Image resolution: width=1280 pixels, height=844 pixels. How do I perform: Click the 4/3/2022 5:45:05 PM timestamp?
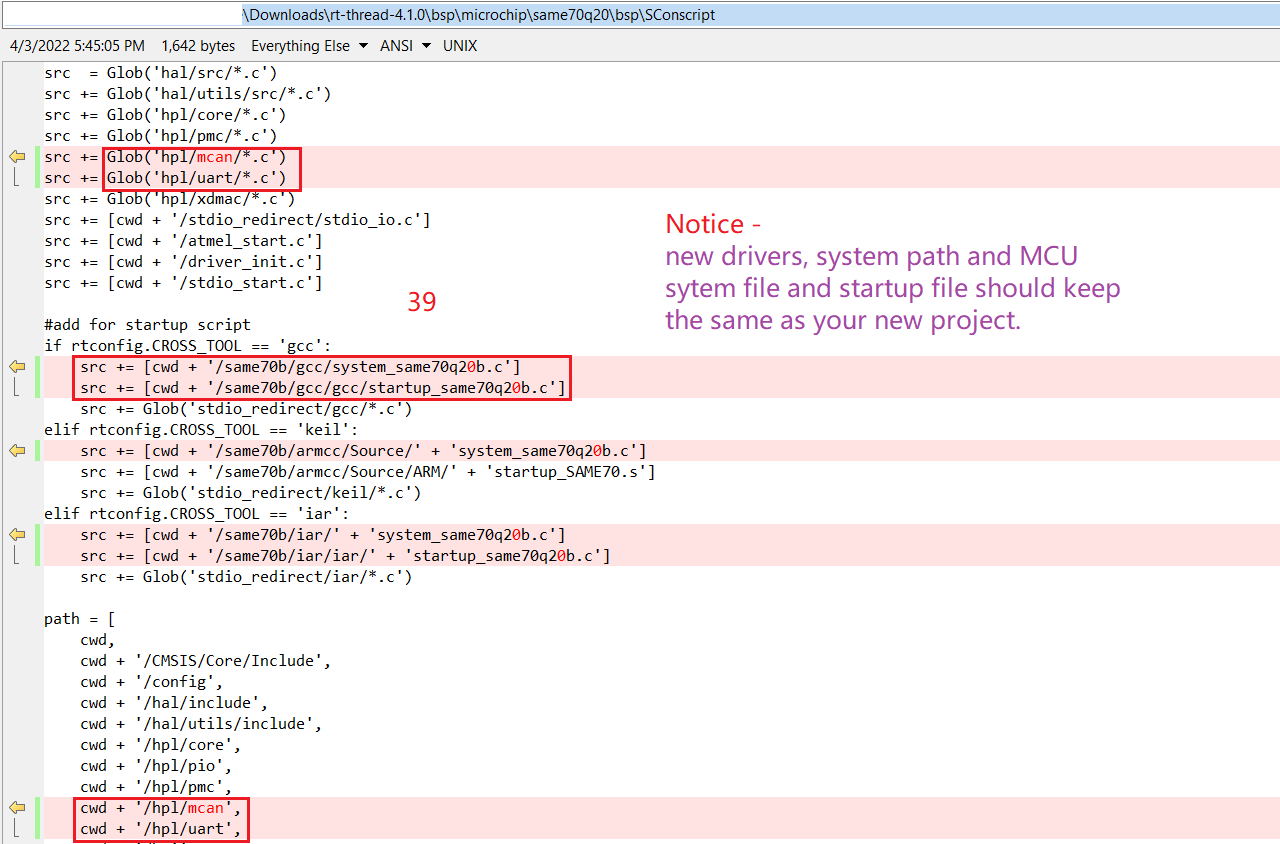(x=77, y=46)
